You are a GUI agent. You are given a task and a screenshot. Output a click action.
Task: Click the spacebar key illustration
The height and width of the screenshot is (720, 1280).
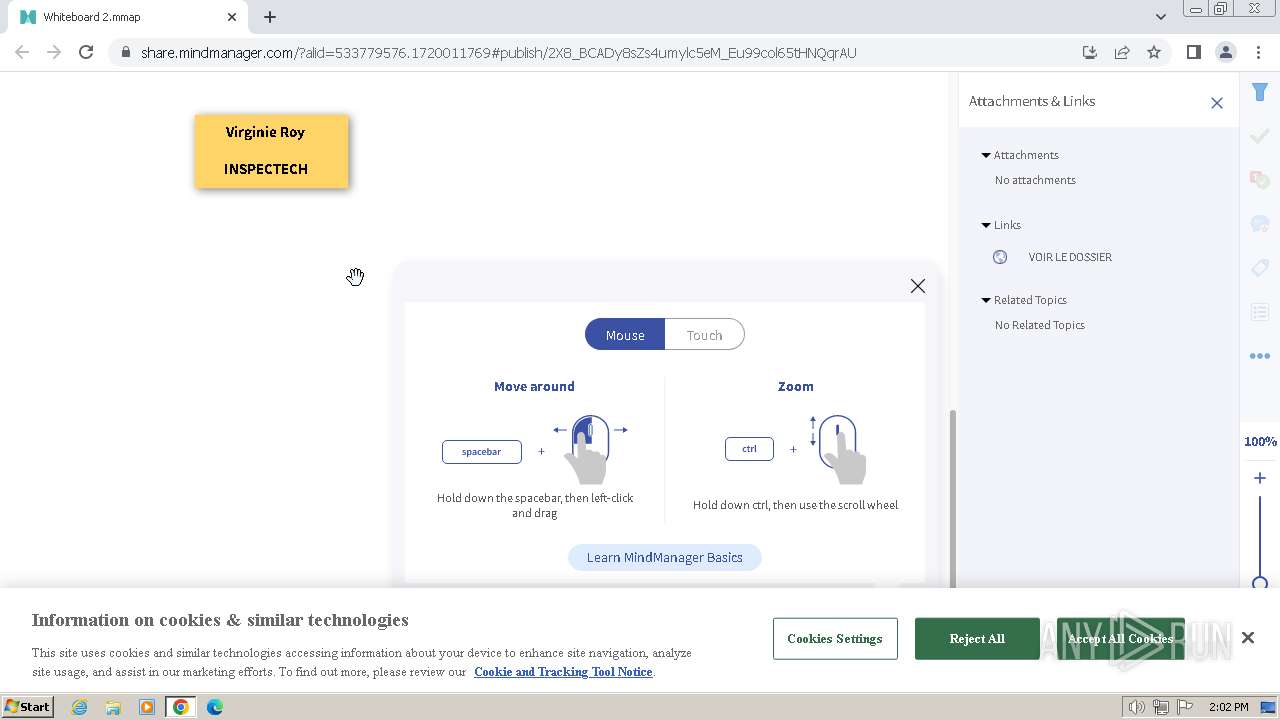(x=481, y=452)
